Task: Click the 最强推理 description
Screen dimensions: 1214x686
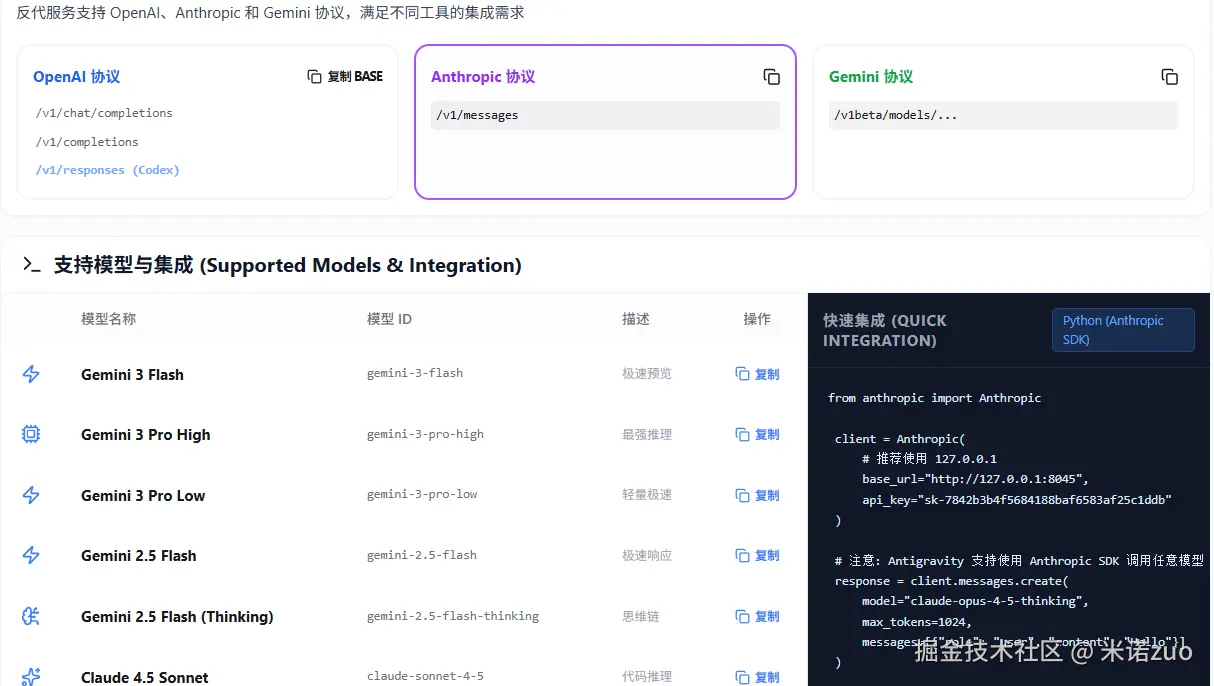Action: pyautogui.click(x=647, y=434)
